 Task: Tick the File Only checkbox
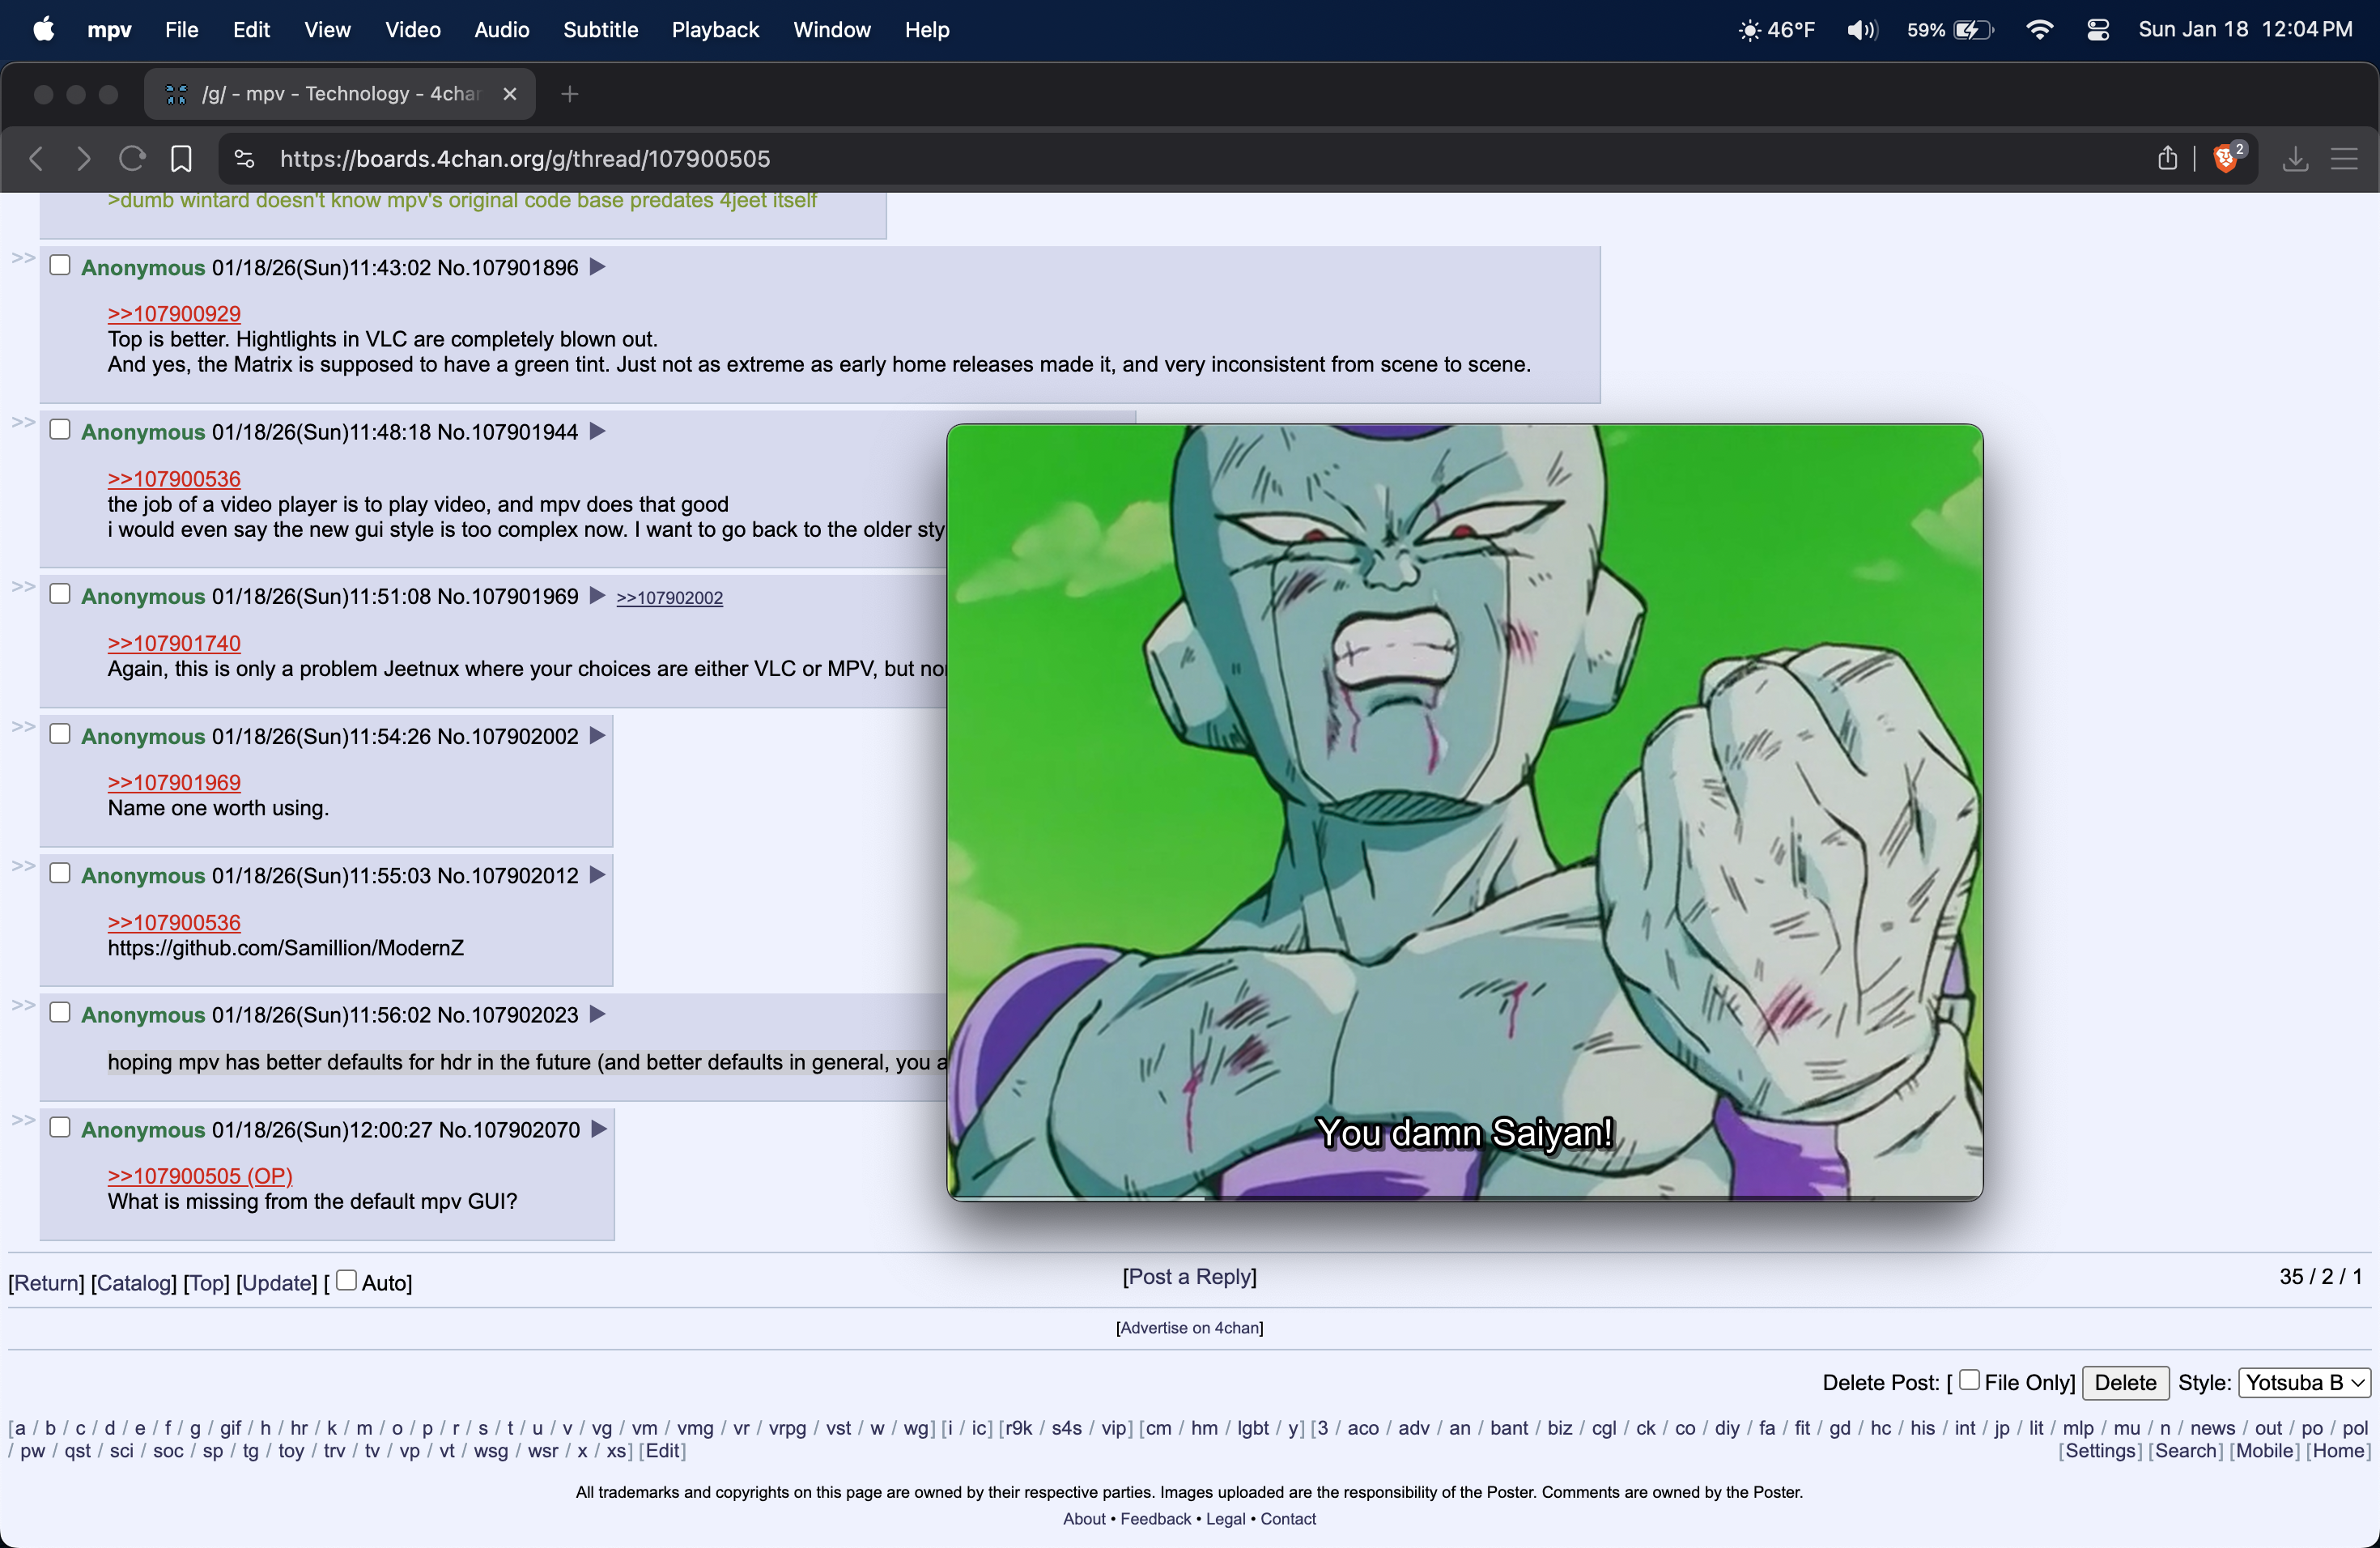[x=1969, y=1380]
